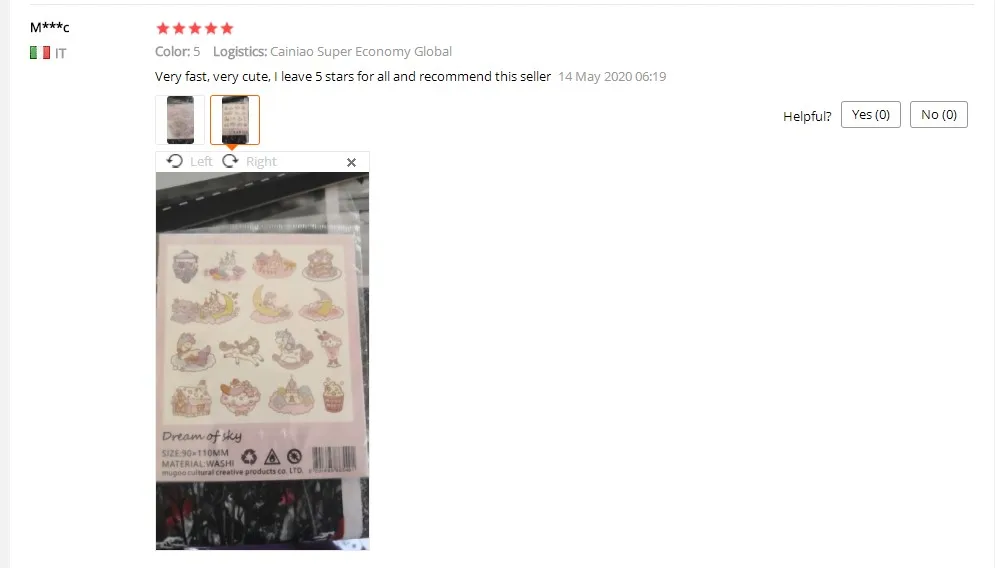This screenshot has height=568, width=995.
Task: Click the fifth red rating star
Action: [227, 28]
